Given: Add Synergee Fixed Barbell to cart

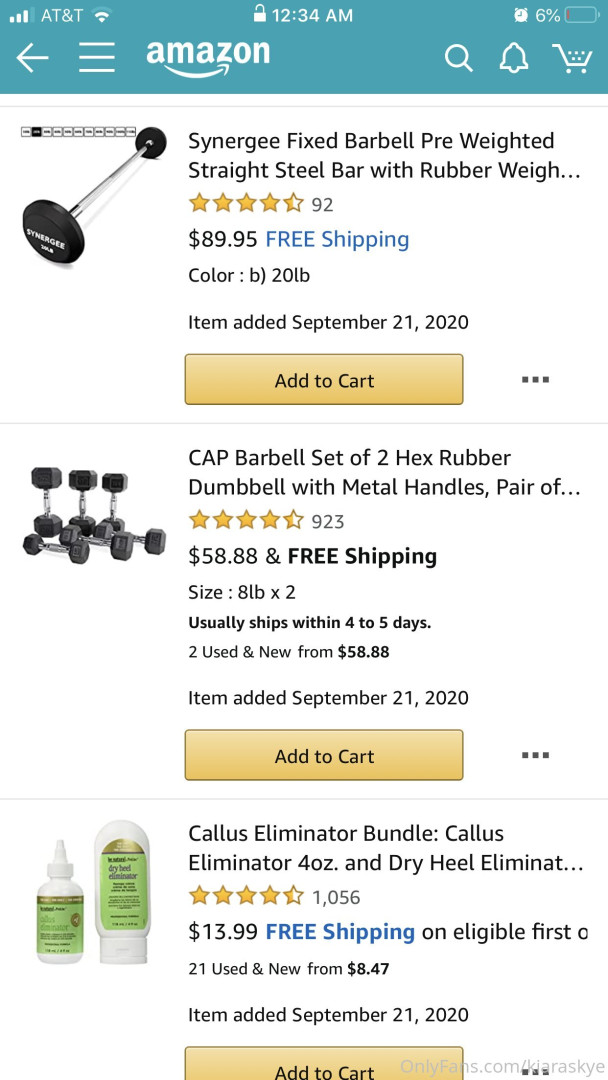Looking at the screenshot, I should (x=324, y=380).
